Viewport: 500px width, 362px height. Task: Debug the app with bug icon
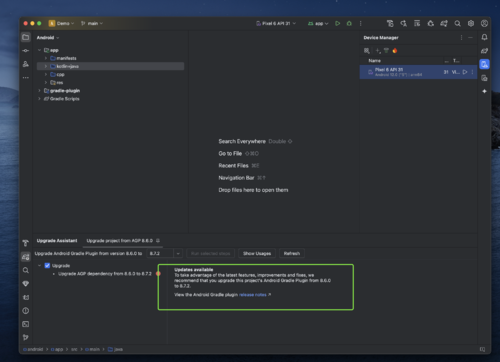coord(349,23)
